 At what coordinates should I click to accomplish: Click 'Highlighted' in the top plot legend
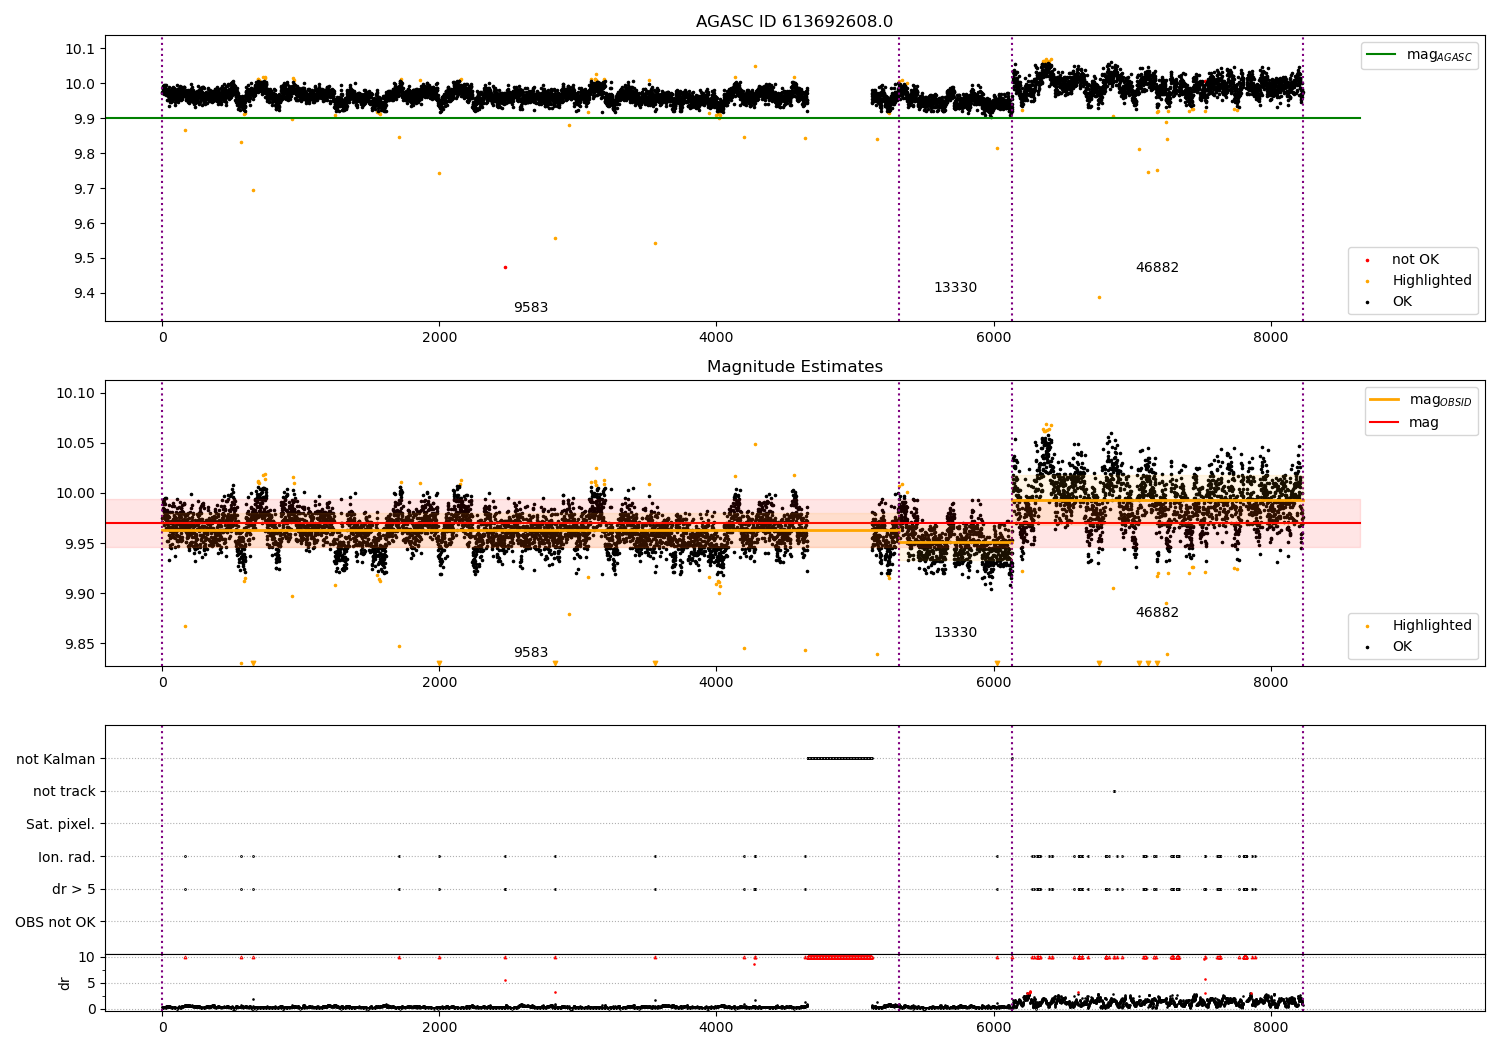pyautogui.click(x=1431, y=281)
